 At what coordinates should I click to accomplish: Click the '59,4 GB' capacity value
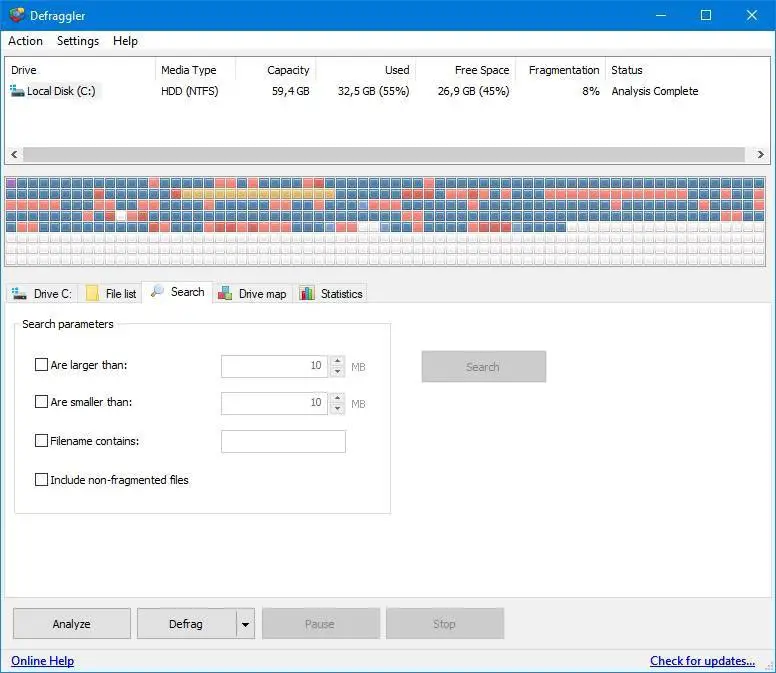(x=291, y=91)
